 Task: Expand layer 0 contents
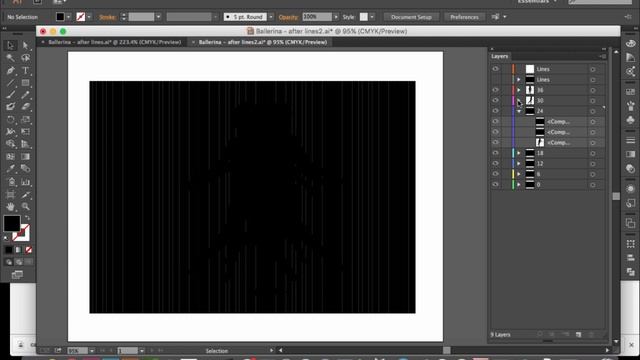519,185
